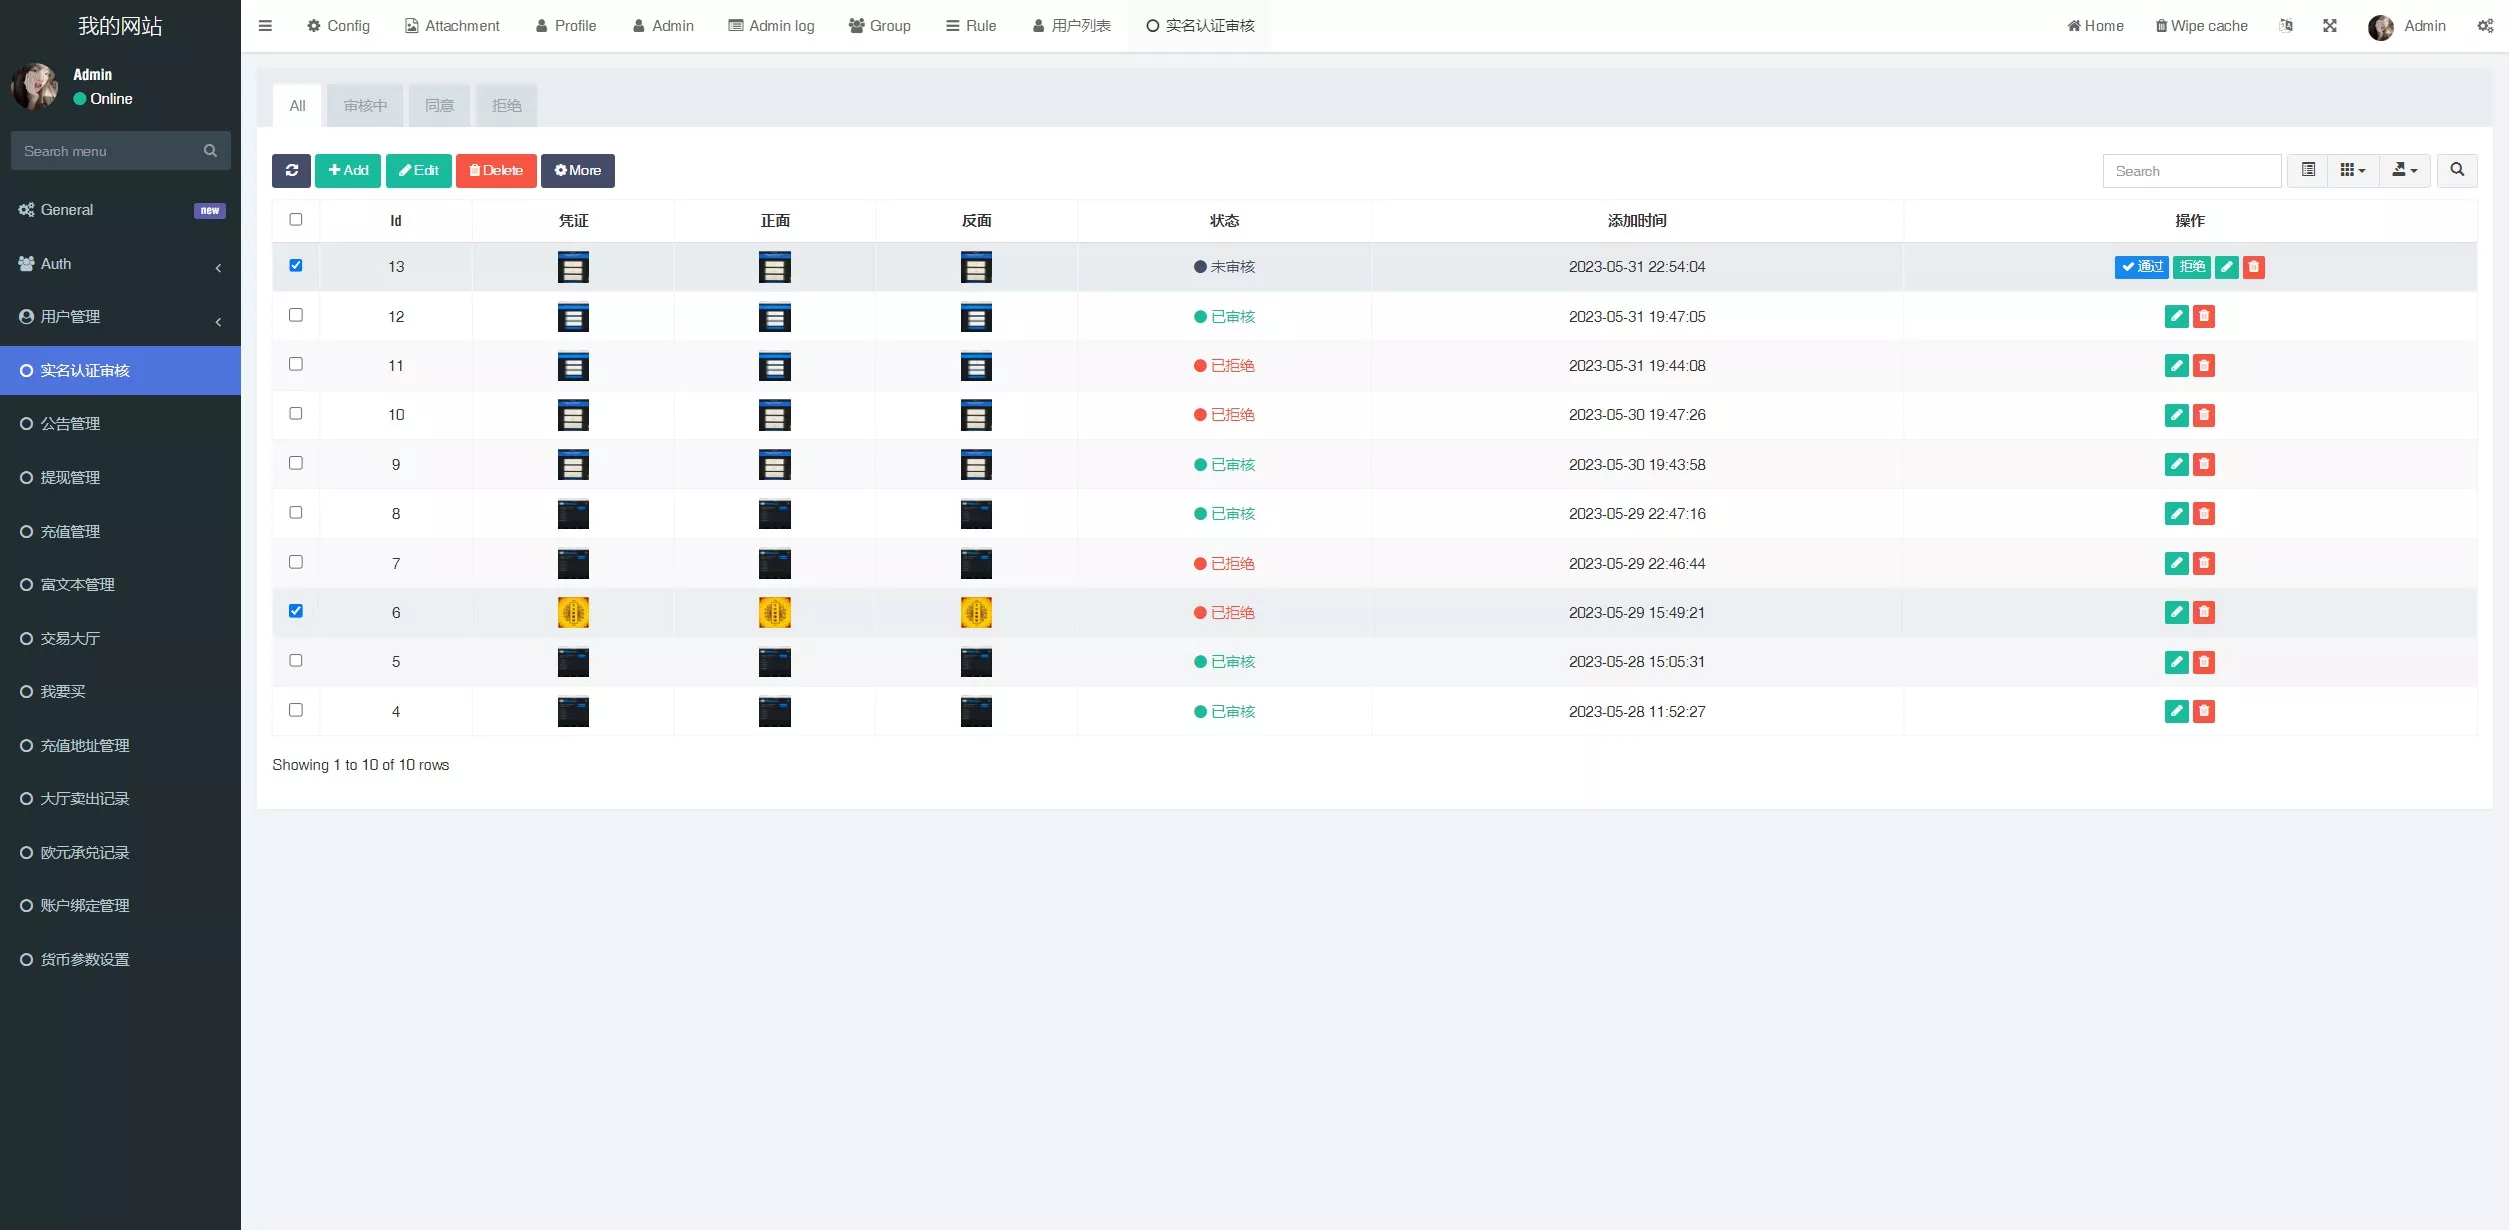The width and height of the screenshot is (2509, 1230).
Task: Check the select-all header checkbox
Action: pyautogui.click(x=296, y=220)
